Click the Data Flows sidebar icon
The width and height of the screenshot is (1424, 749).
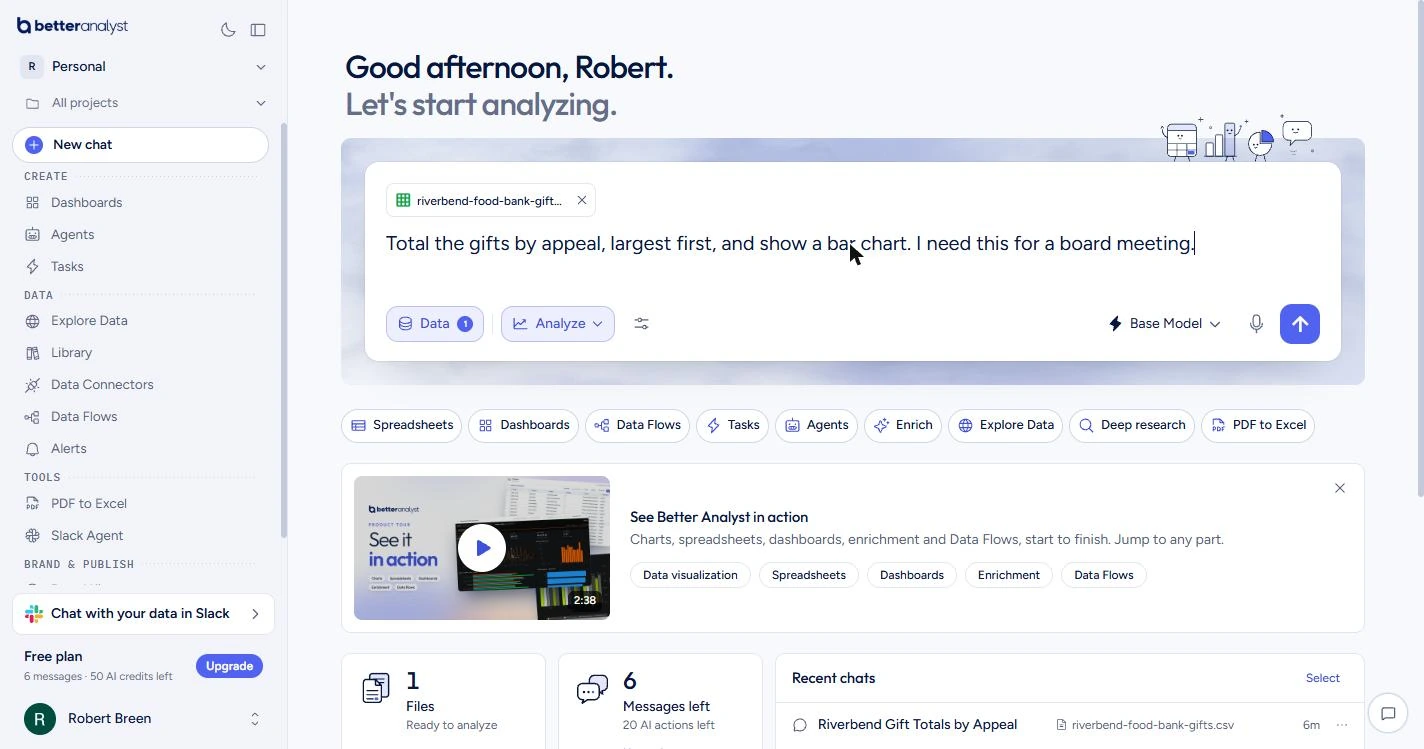pos(32,417)
